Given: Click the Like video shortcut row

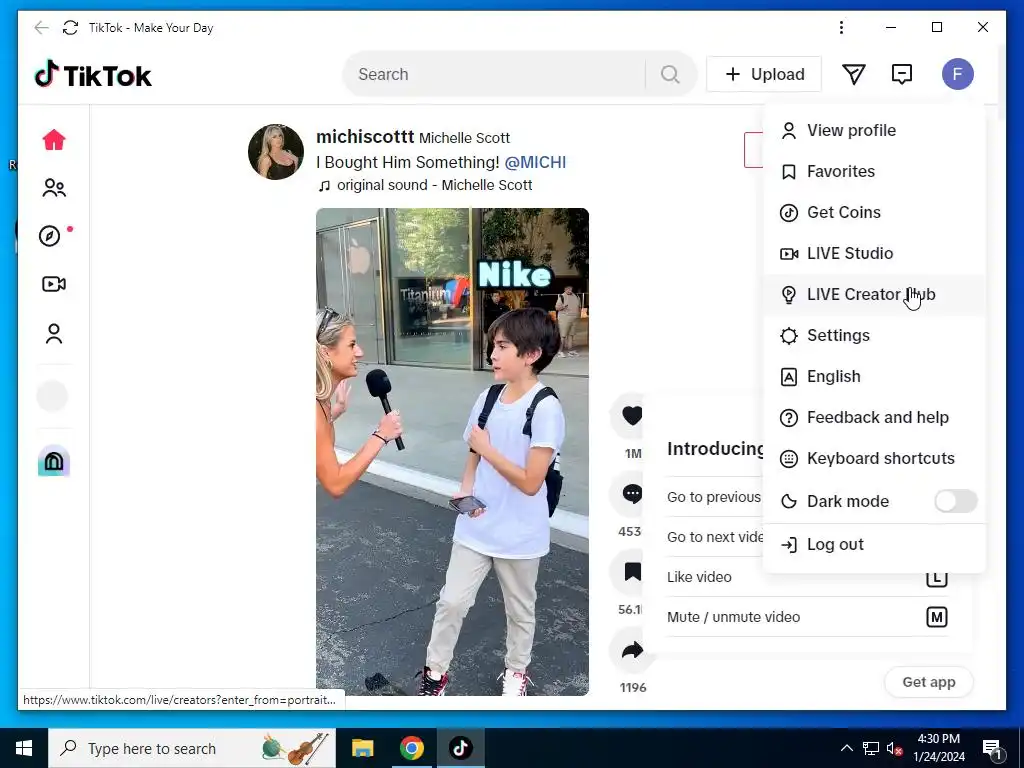Looking at the screenshot, I should click(x=807, y=577).
